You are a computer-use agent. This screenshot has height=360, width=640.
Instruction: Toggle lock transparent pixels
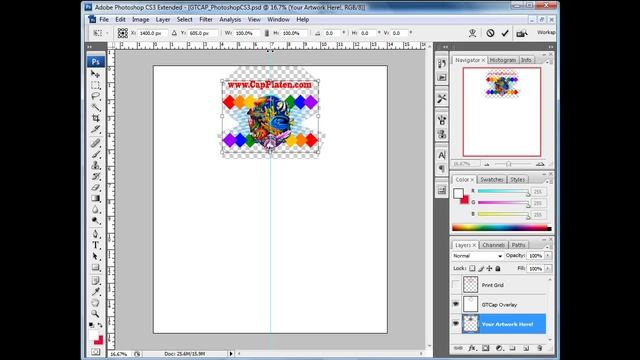(x=472, y=269)
